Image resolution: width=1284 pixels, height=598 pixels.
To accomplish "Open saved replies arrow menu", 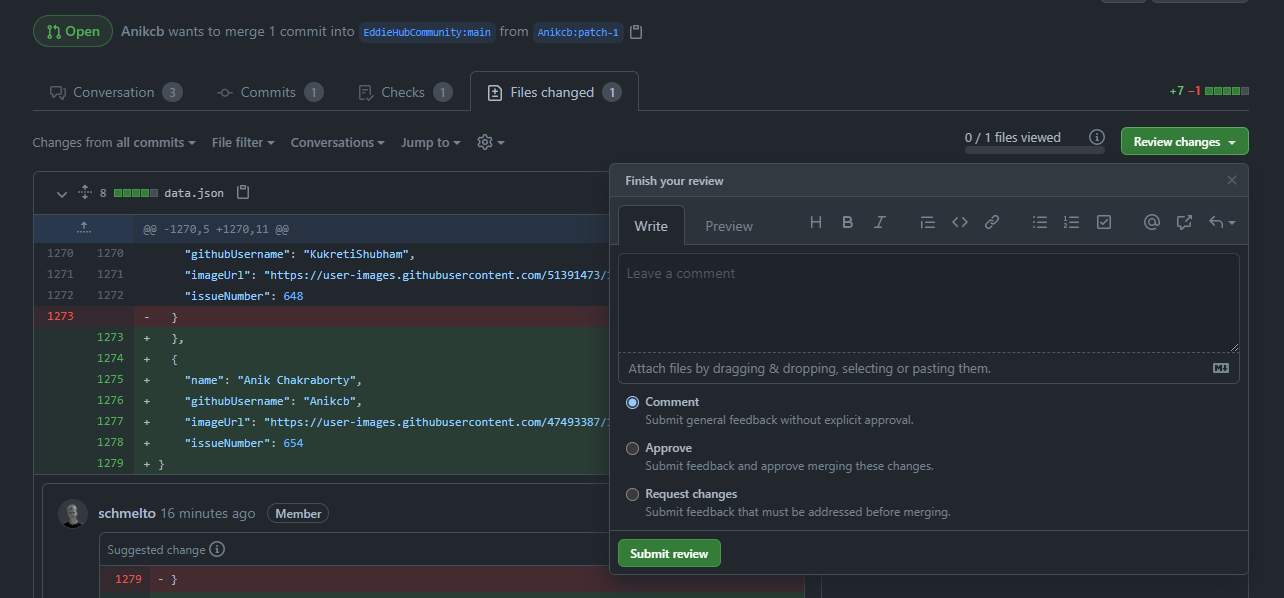I will [1222, 223].
